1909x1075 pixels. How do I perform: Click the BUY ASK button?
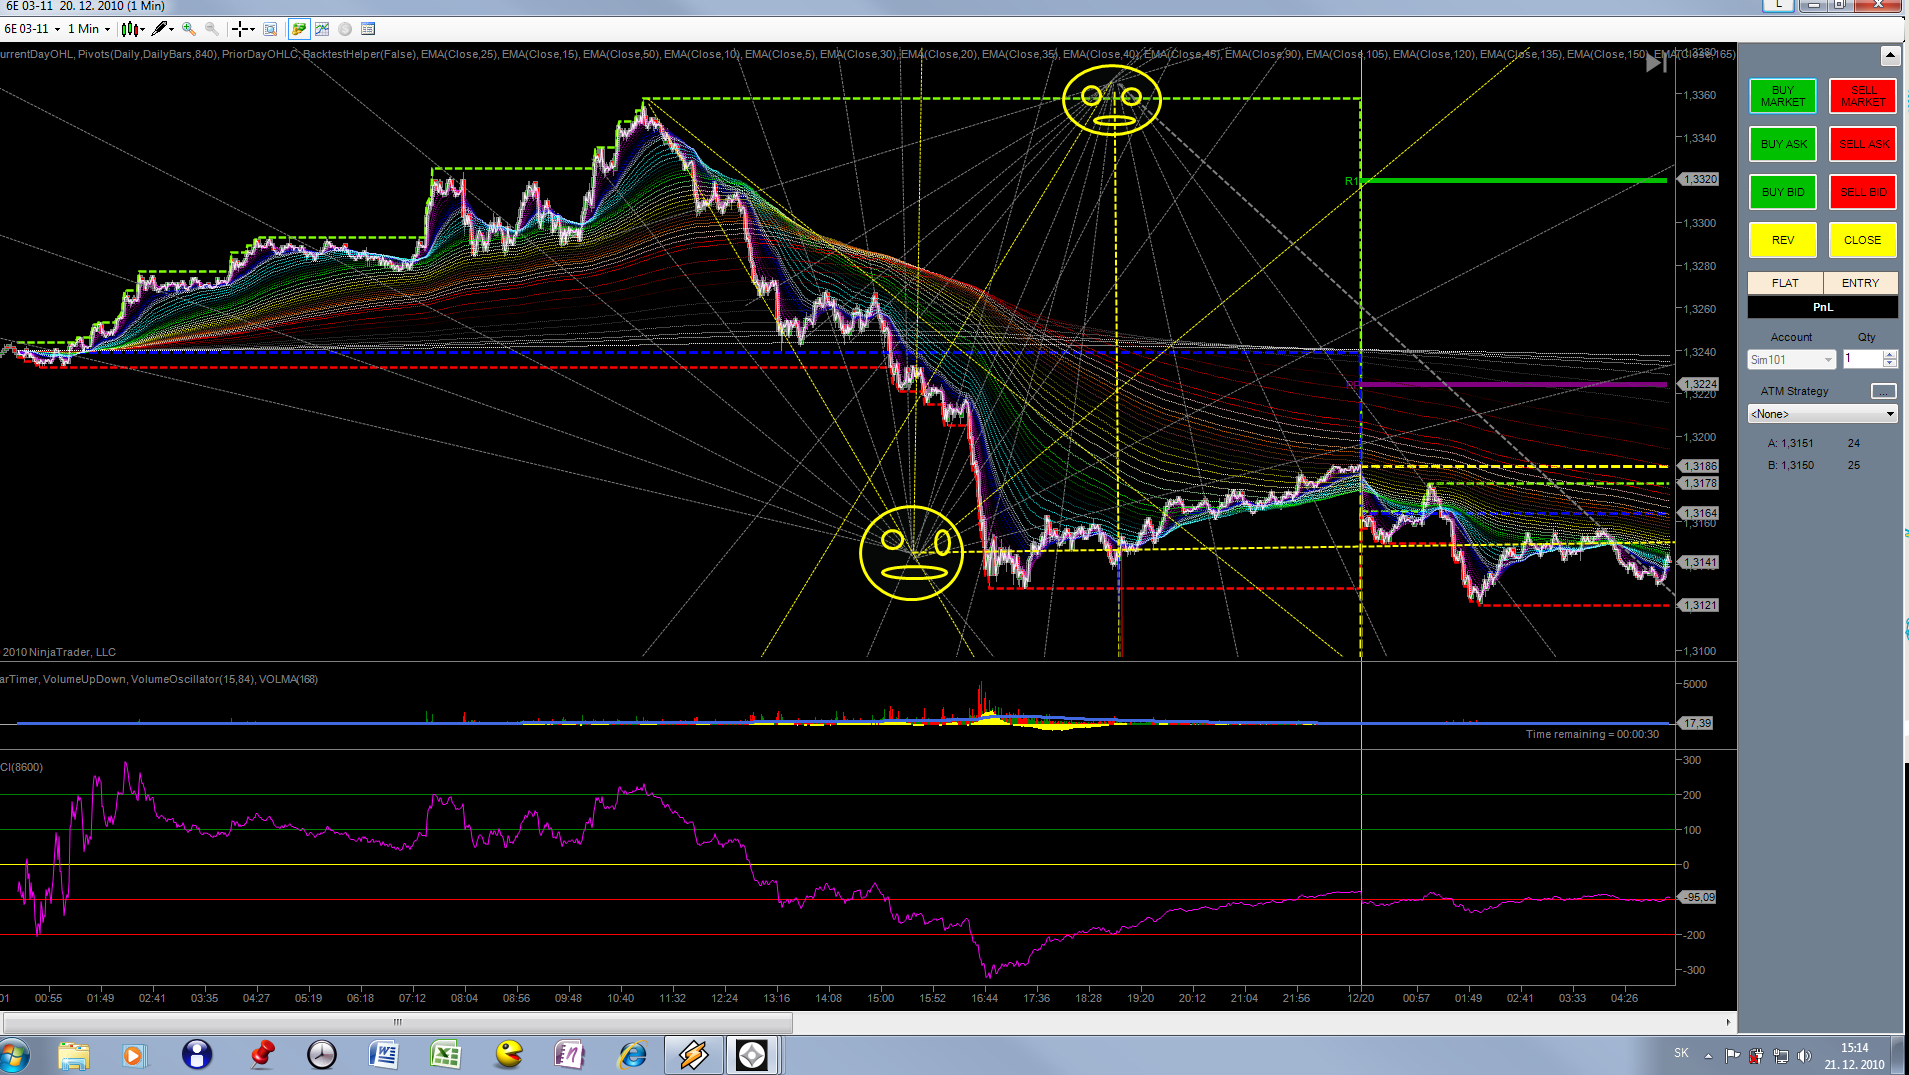(1783, 144)
